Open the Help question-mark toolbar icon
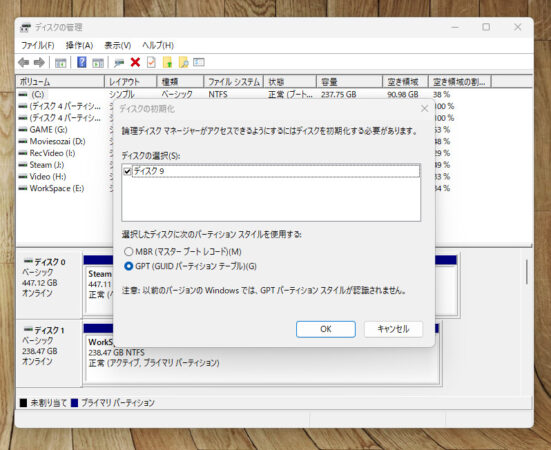This screenshot has height=450, width=551. tap(82, 63)
